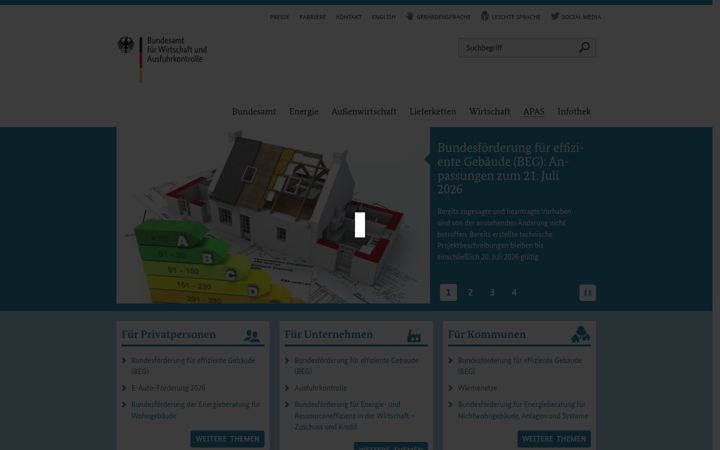Open the Kontakt link in the top bar
Screen dimensions: 720x450
click(x=349, y=17)
